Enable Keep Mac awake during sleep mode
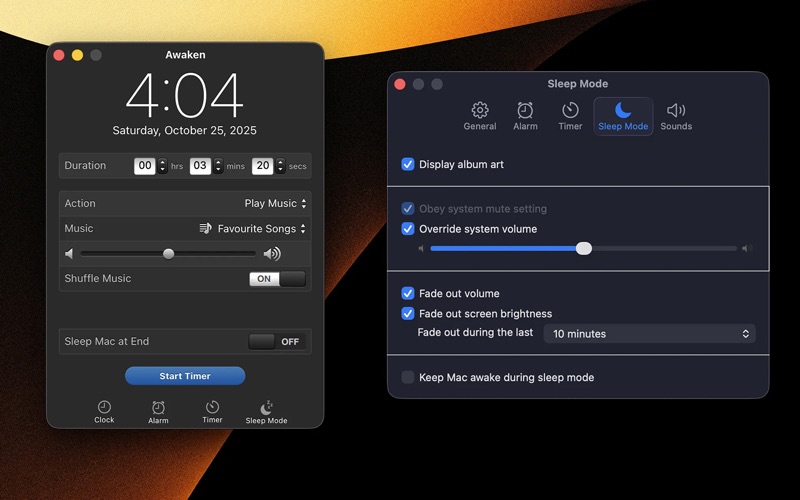This screenshot has width=800, height=500. pyautogui.click(x=408, y=377)
